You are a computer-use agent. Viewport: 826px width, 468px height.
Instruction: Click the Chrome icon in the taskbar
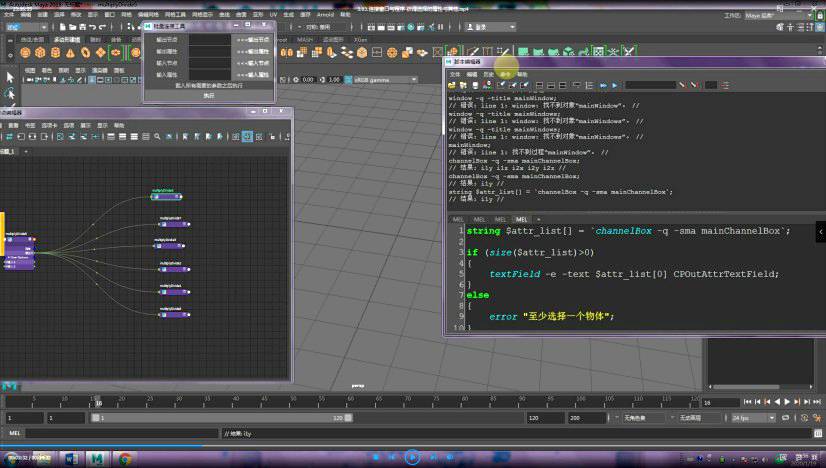tap(124, 459)
